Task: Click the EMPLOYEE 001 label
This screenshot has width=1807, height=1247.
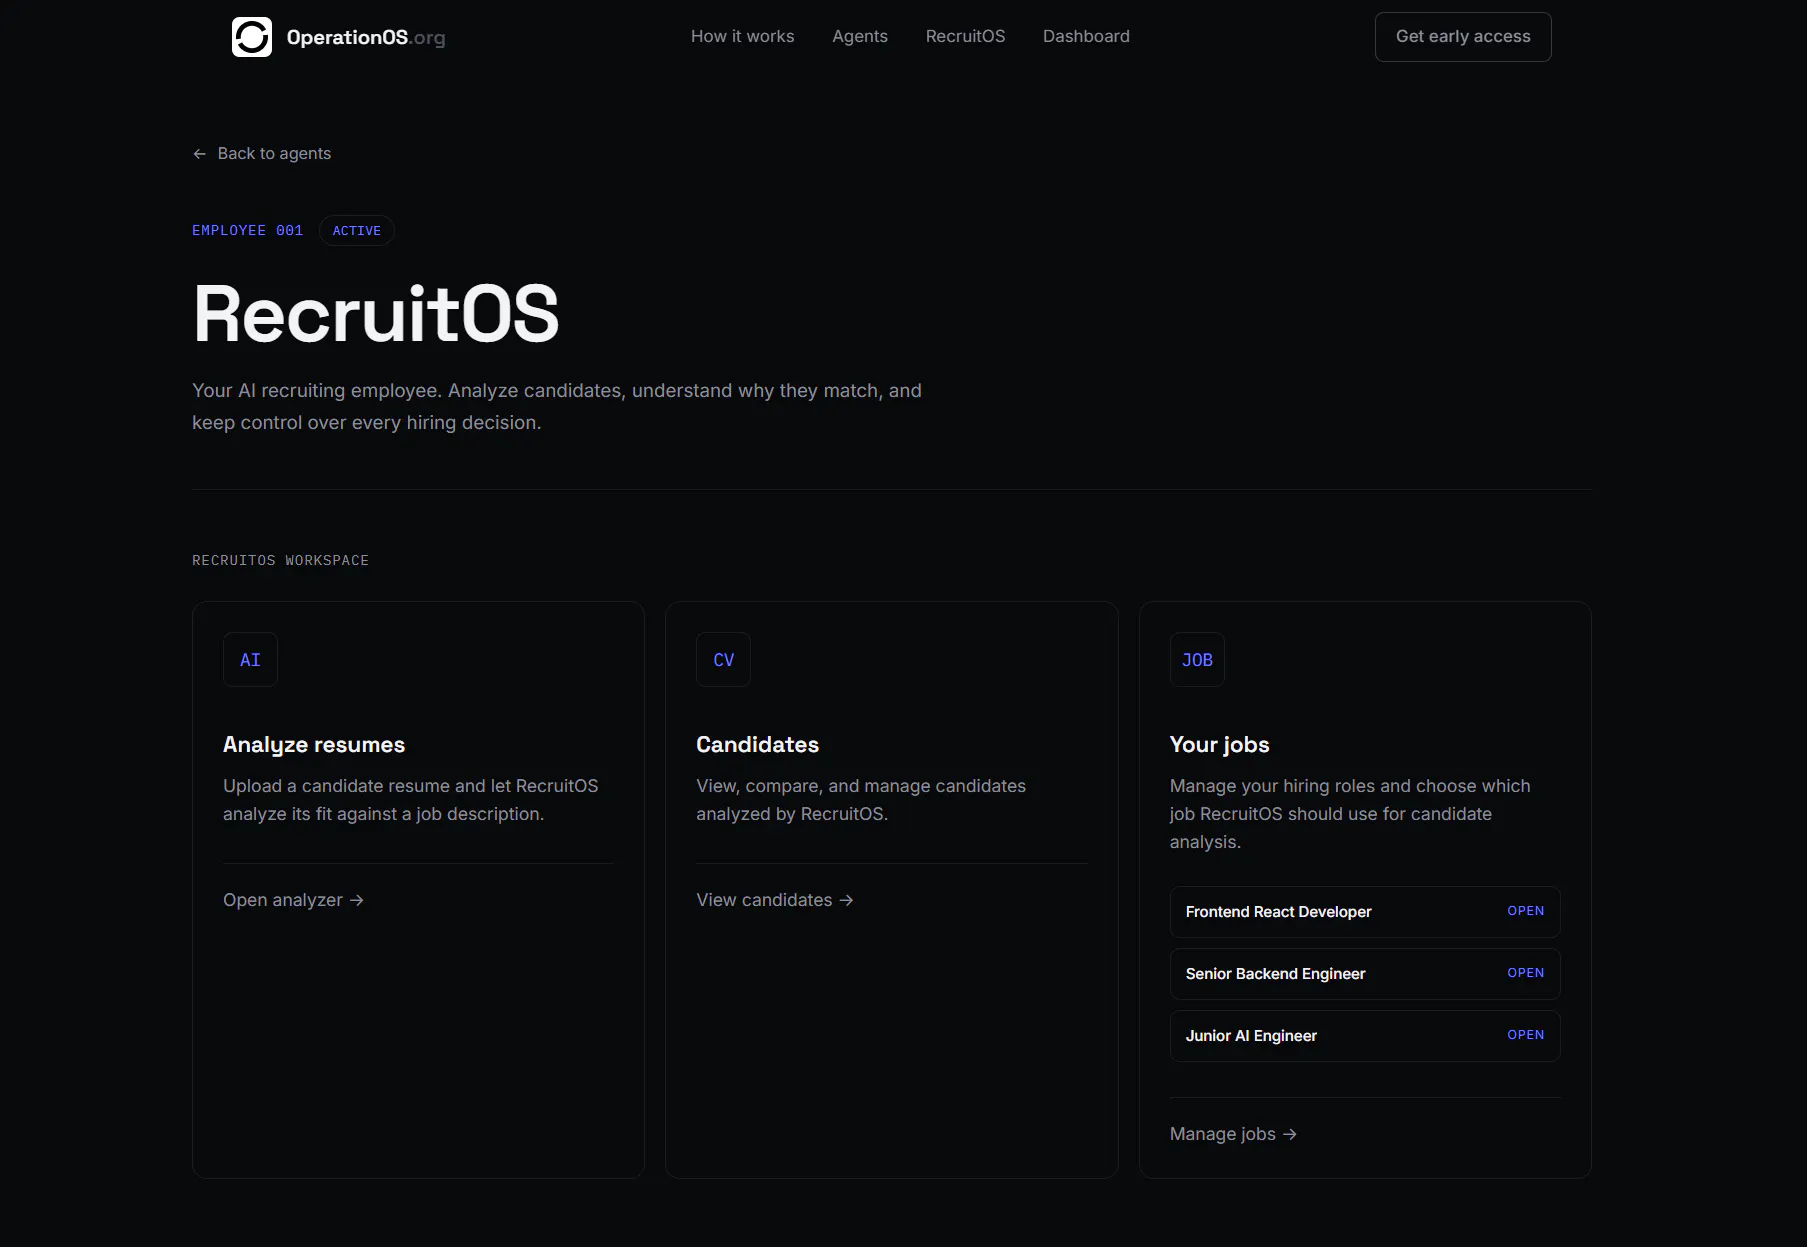Action: pos(247,231)
